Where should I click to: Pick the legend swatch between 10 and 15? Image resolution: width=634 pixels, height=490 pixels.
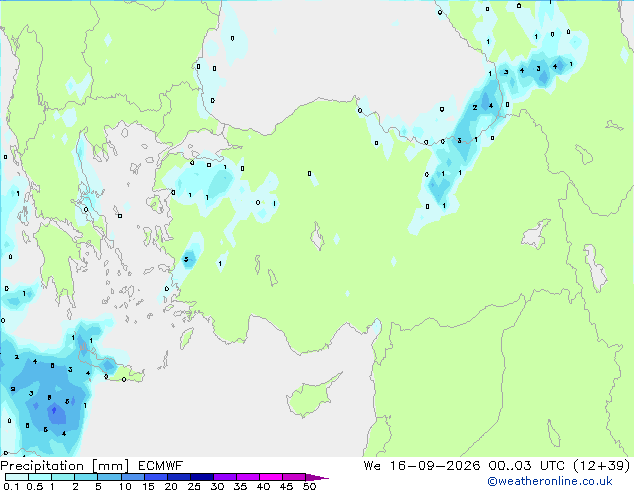[133, 477]
